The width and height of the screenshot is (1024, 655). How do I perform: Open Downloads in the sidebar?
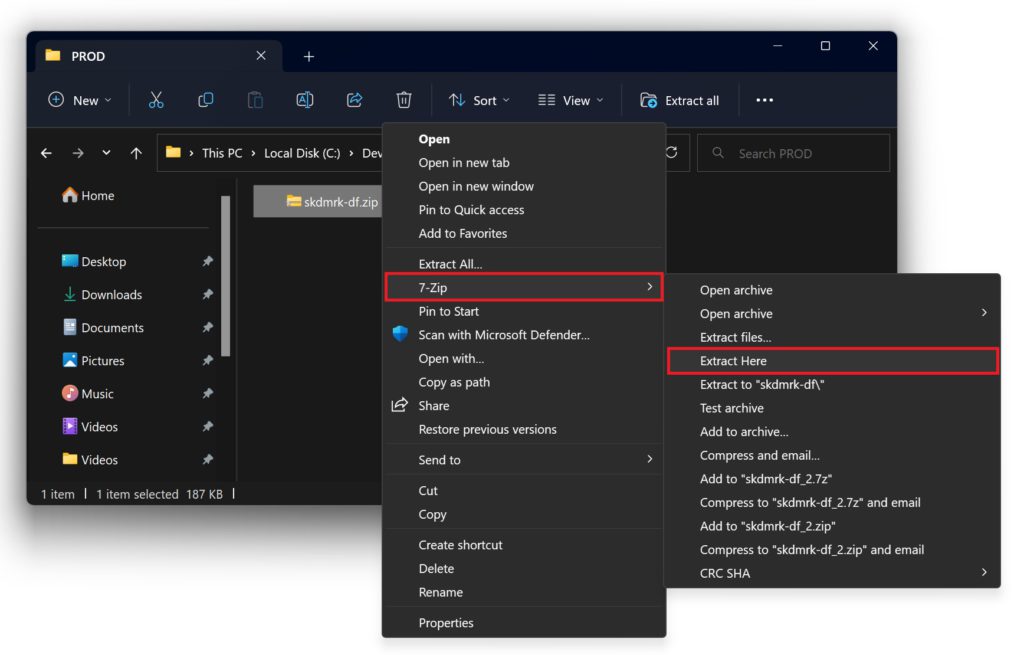click(x=111, y=295)
